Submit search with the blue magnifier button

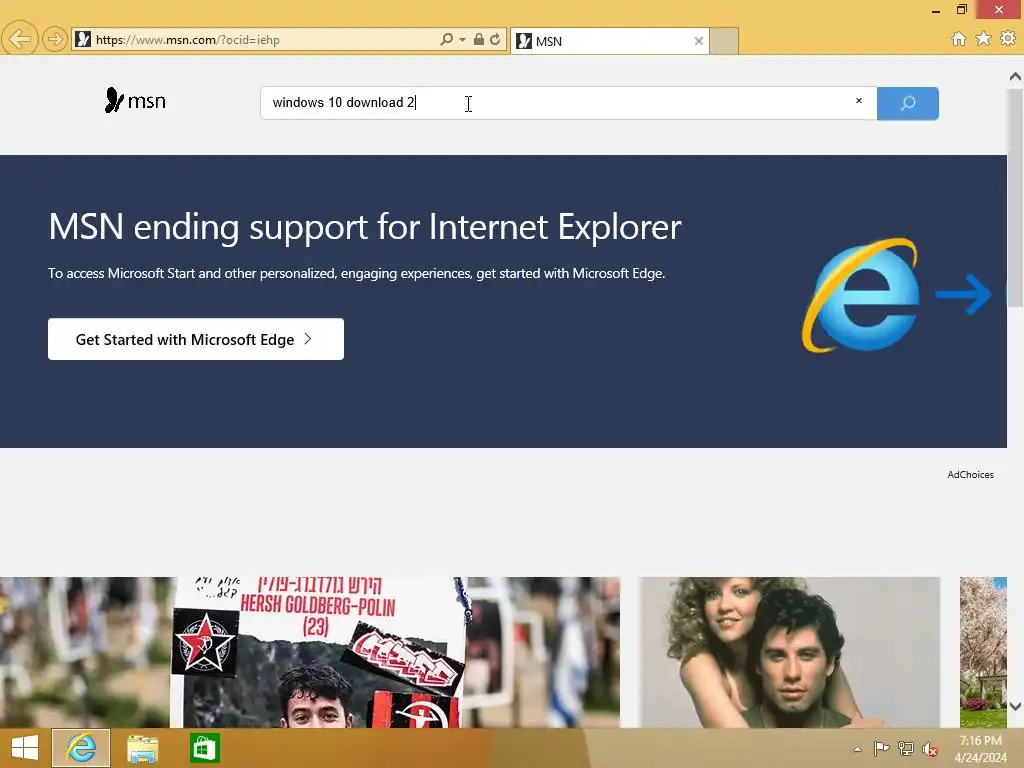(x=908, y=103)
